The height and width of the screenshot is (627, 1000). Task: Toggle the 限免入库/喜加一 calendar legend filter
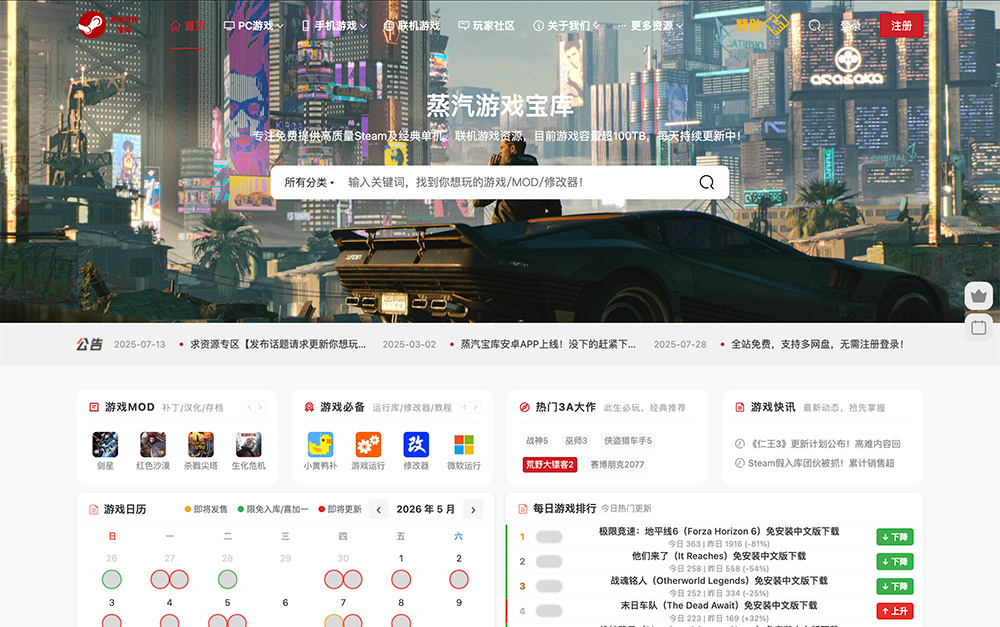(273, 509)
